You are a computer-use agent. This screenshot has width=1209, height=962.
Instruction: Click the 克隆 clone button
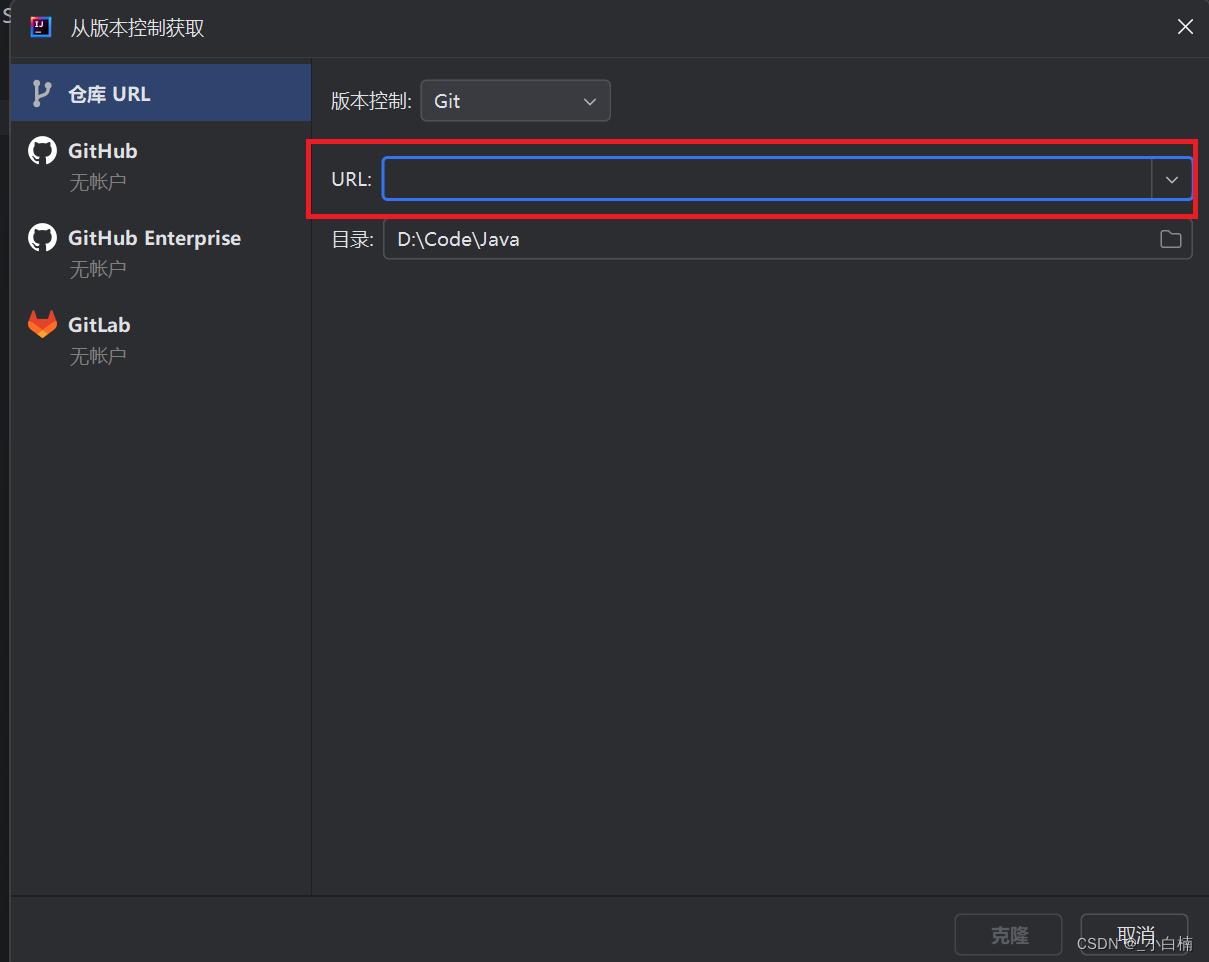tap(1009, 935)
